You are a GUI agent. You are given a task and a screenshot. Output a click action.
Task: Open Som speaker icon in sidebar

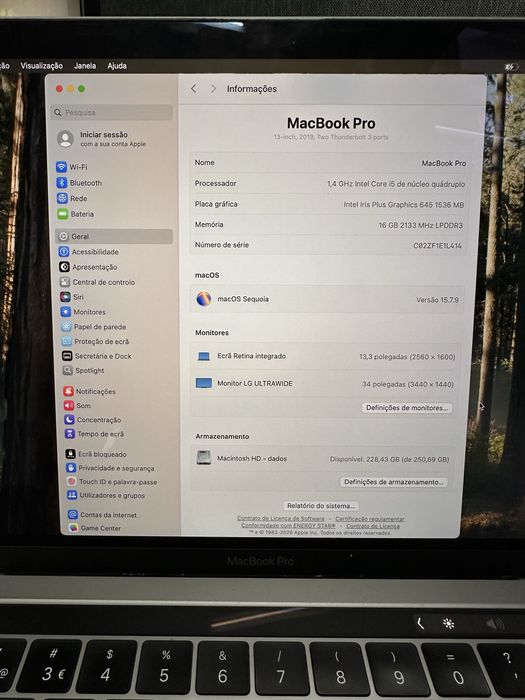(69, 405)
